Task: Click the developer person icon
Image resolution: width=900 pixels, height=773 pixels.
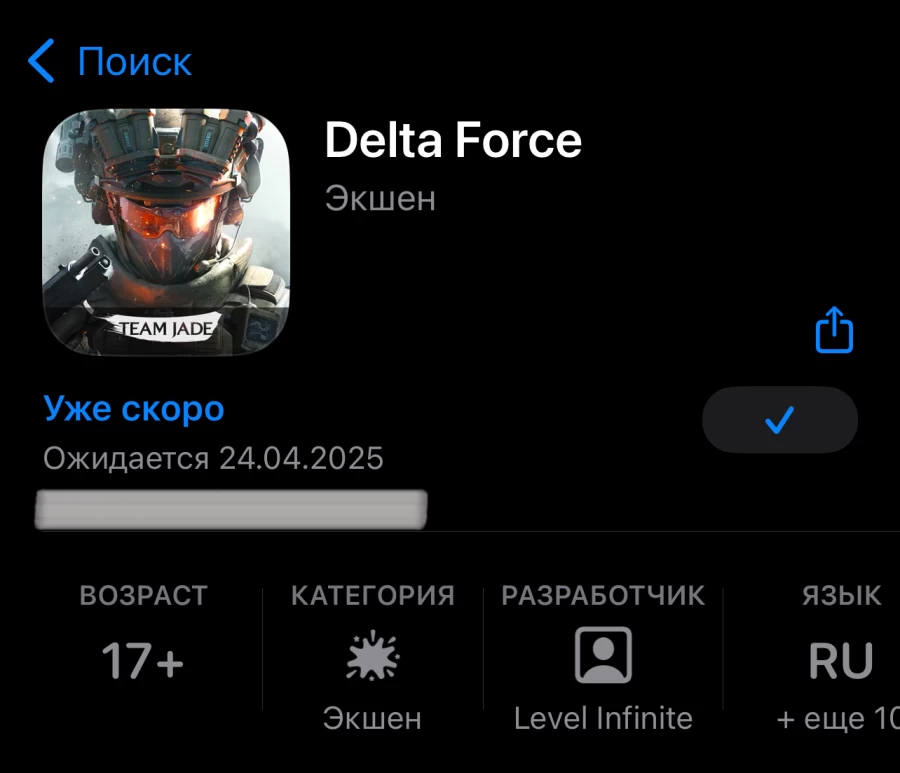Action: click(x=603, y=656)
